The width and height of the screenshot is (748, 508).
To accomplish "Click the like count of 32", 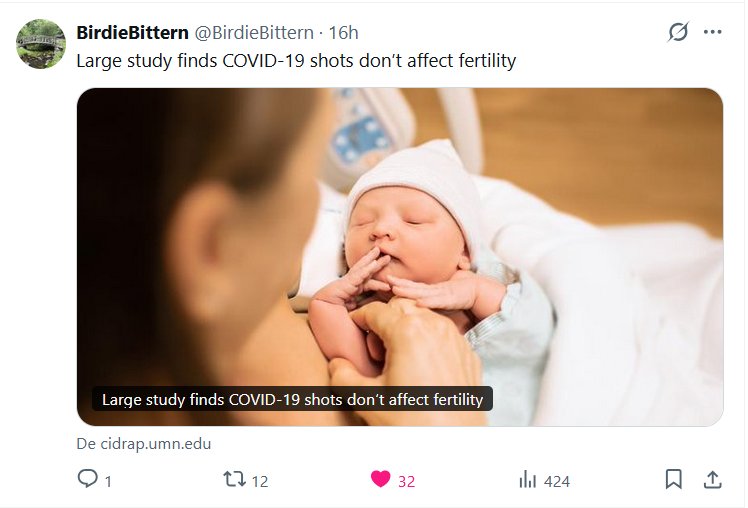I will click(x=406, y=481).
